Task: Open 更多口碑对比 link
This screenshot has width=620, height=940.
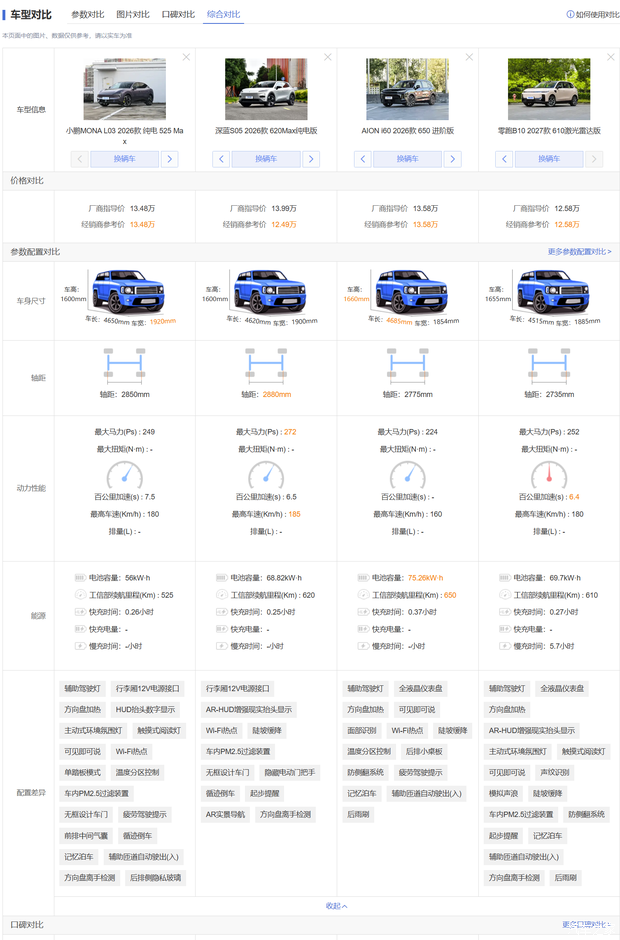Action: coord(588,924)
